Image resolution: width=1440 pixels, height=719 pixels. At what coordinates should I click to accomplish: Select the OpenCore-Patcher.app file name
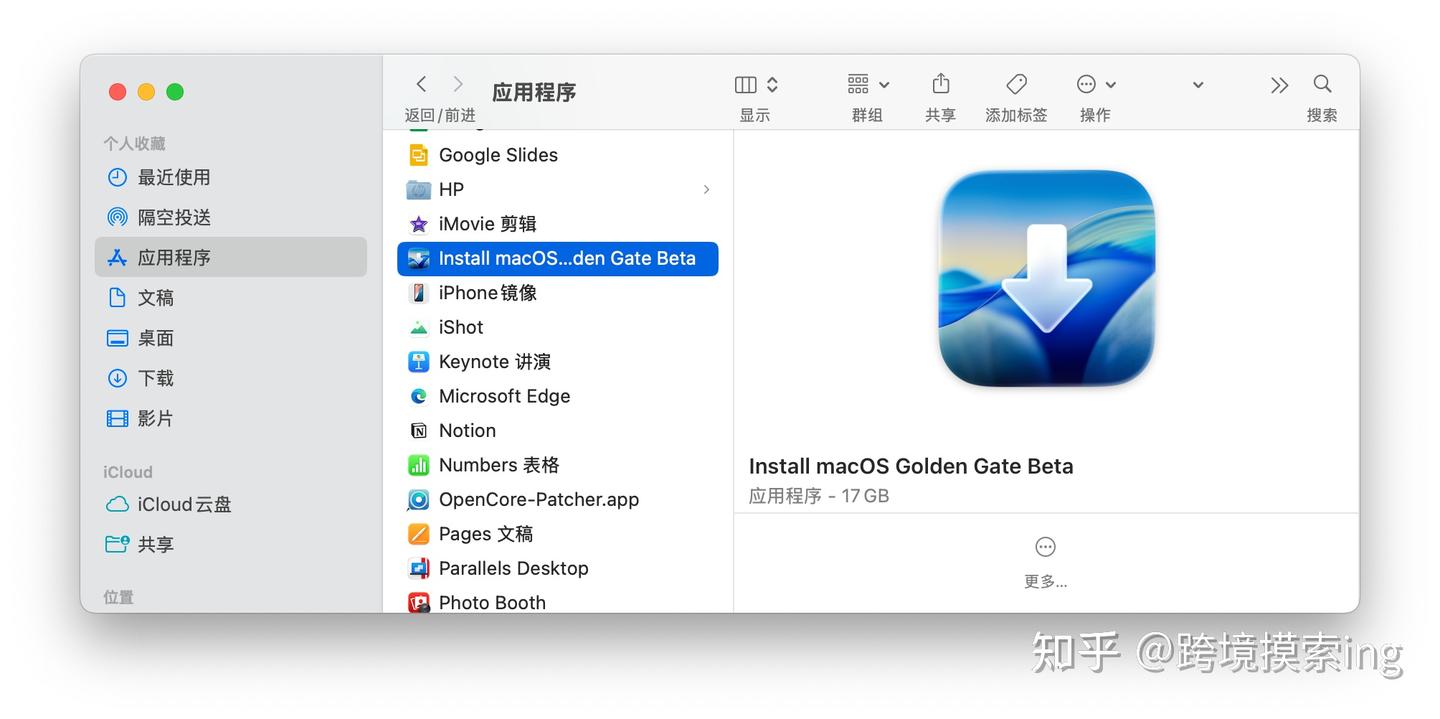tap(539, 499)
